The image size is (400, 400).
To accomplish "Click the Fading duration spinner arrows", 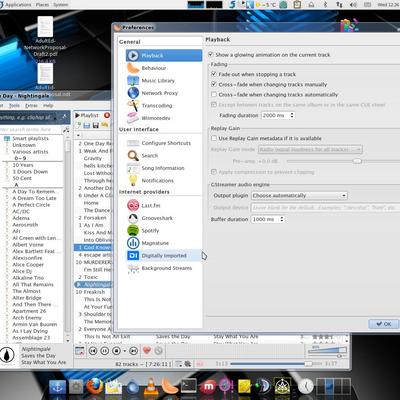I will click(292, 115).
